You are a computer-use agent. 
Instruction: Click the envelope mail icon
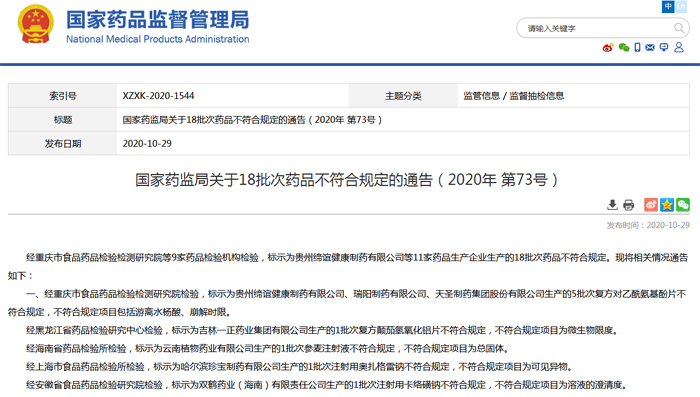pyautogui.click(x=650, y=47)
